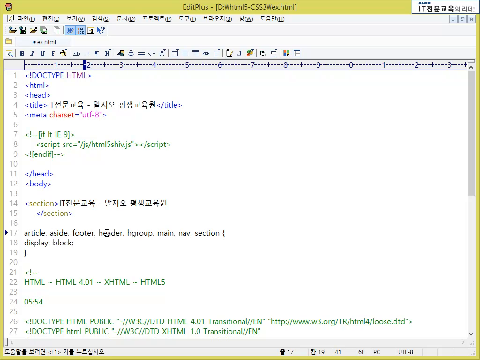Viewport: 480px width, 360px height.
Task: Click the "<title>" line of code
Action: point(104,105)
